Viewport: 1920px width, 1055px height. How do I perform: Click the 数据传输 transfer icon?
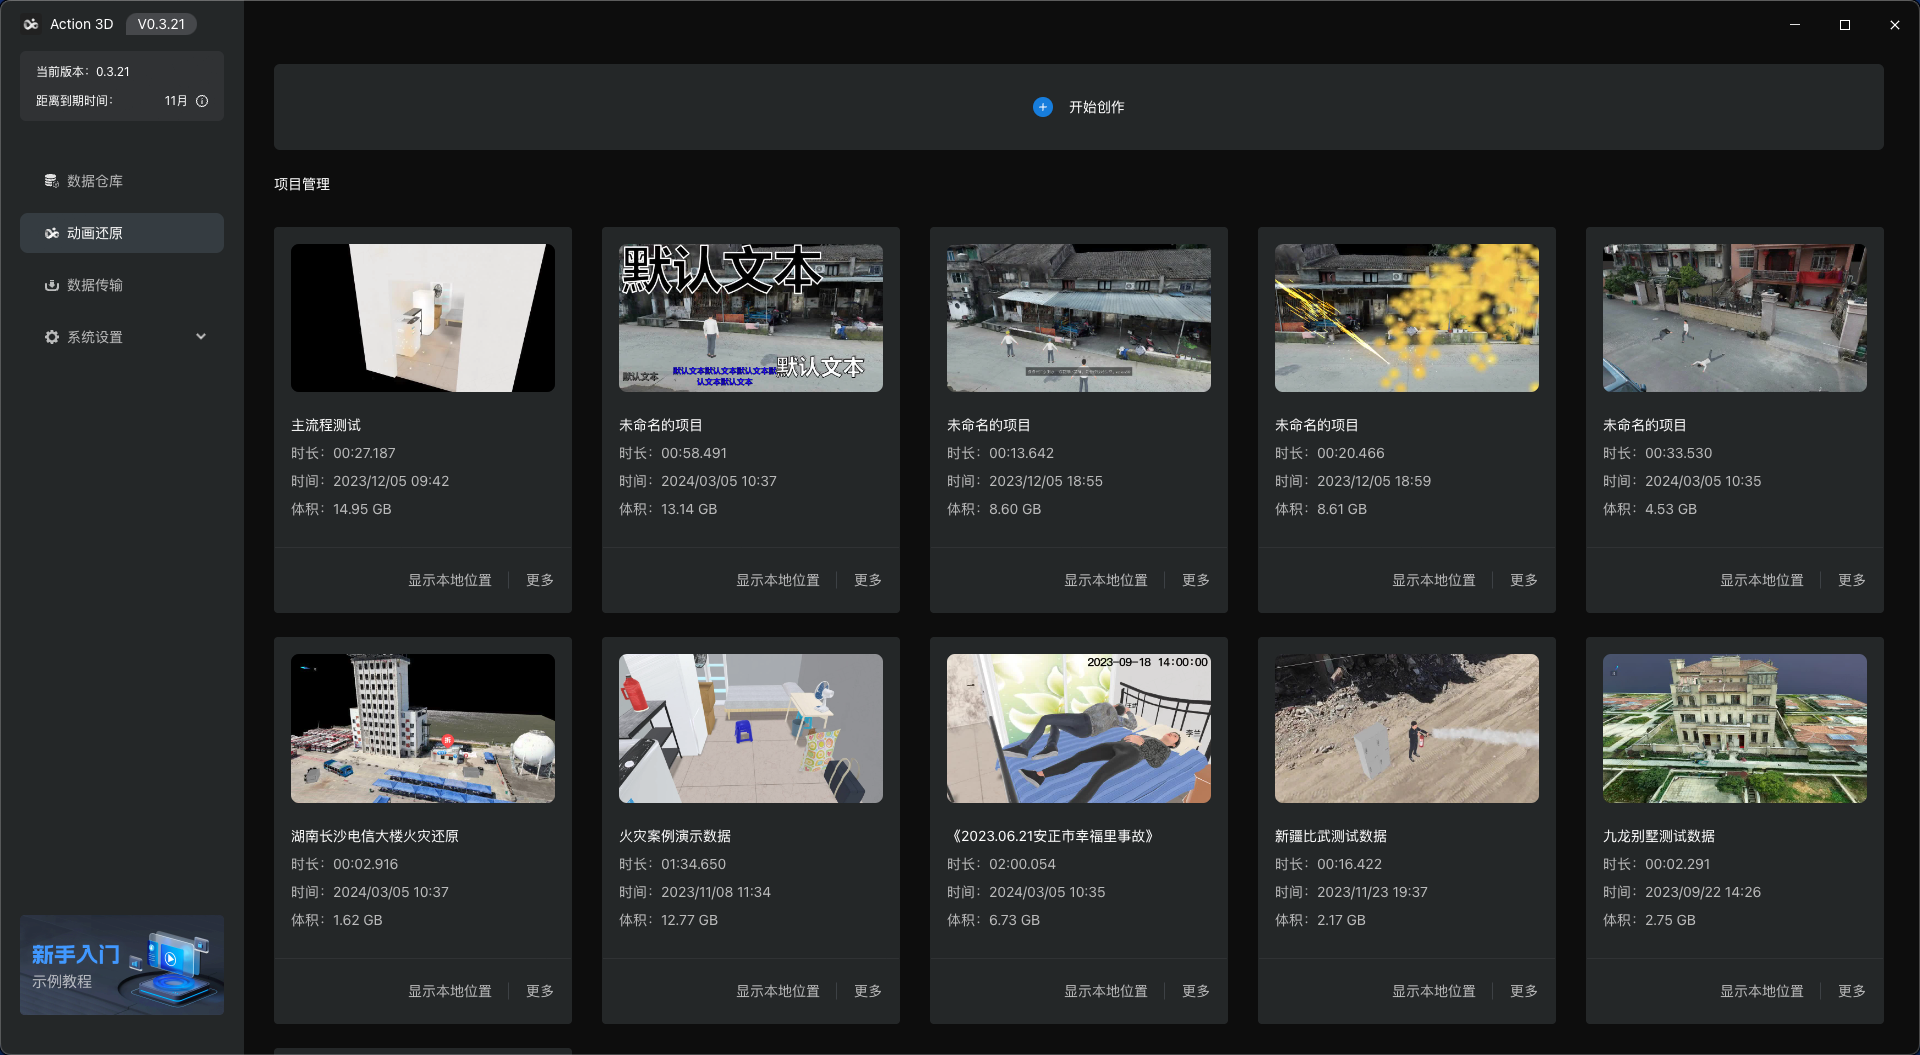point(51,285)
